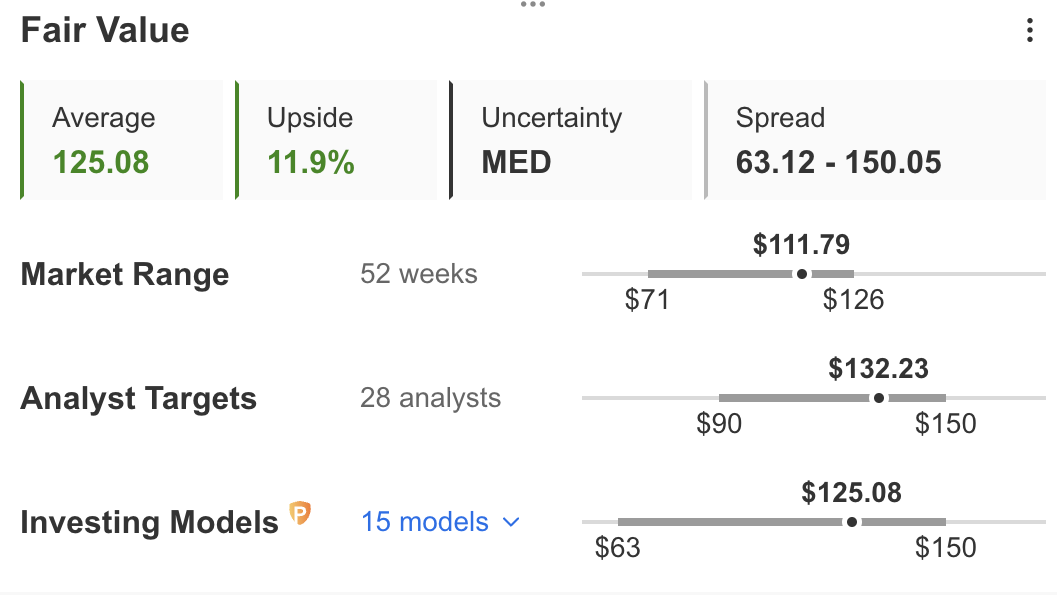Click the Analyst Targets slider dot
The image size is (1057, 595).
pyautogui.click(x=878, y=398)
